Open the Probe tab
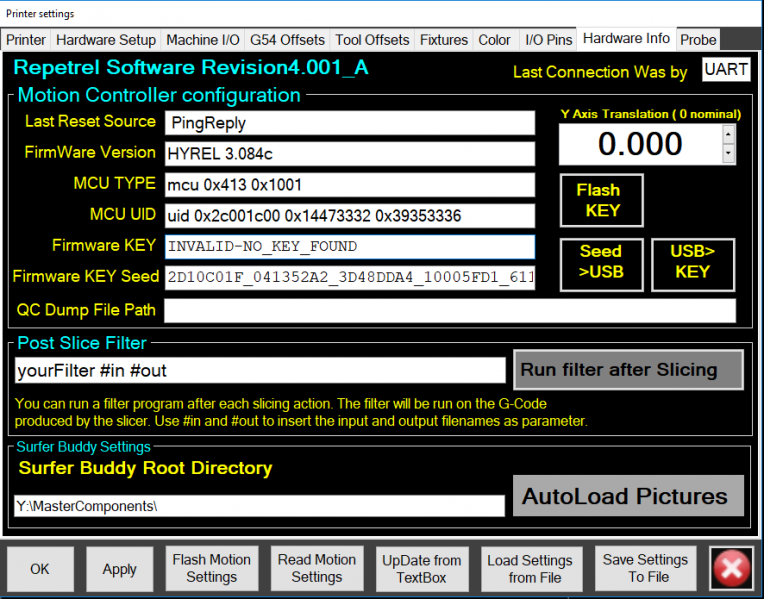The height and width of the screenshot is (599, 764). point(698,40)
